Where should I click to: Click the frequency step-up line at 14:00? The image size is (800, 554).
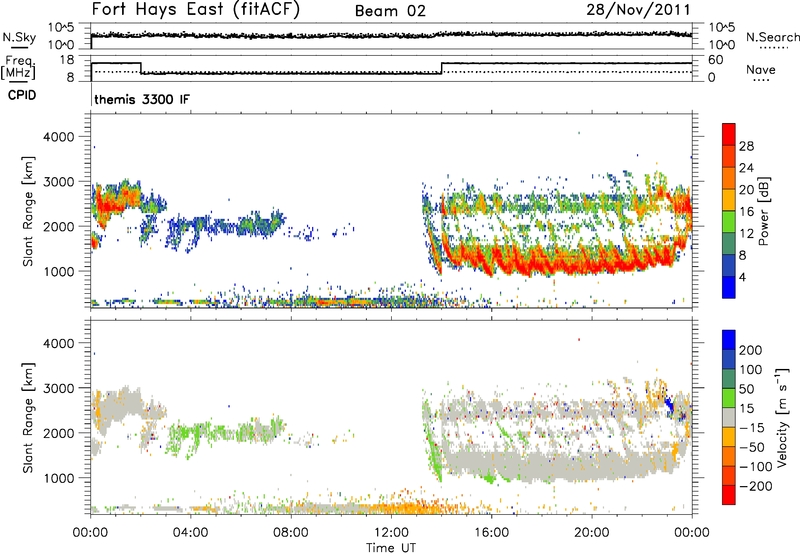coord(442,68)
